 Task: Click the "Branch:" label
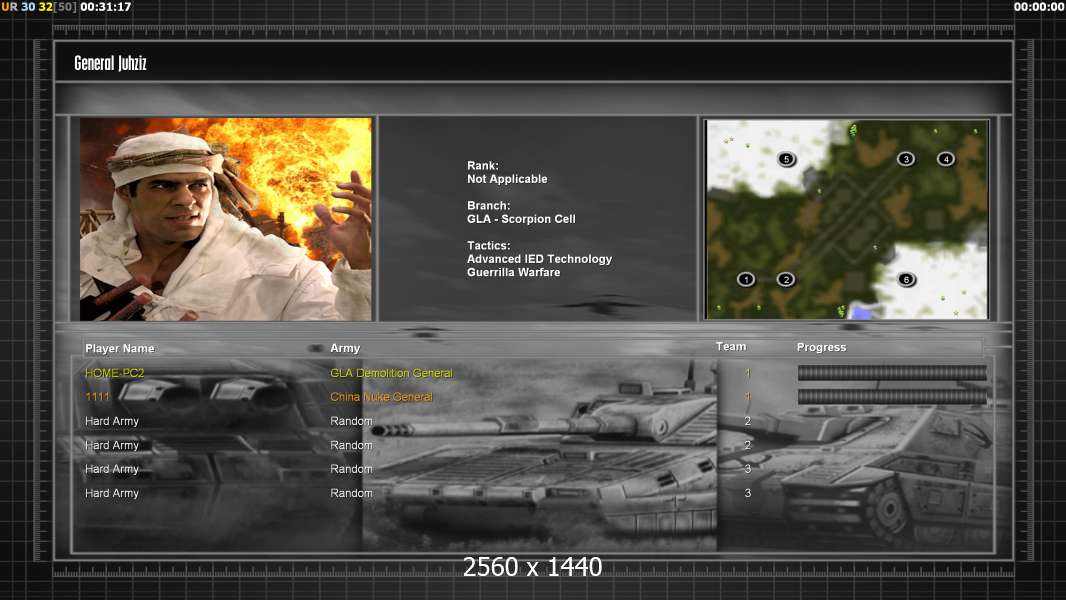(488, 206)
